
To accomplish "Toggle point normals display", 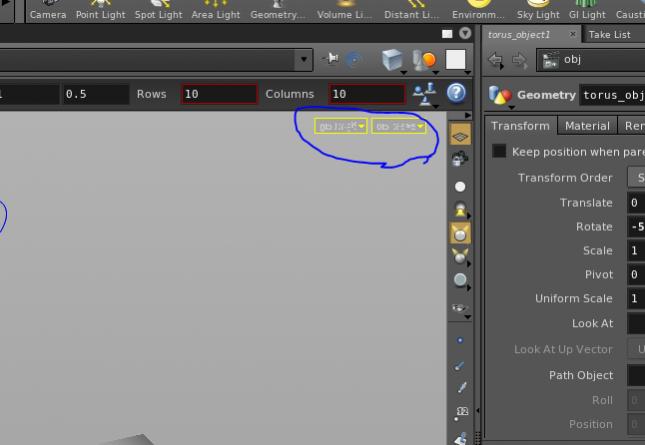I will click(x=460, y=365).
